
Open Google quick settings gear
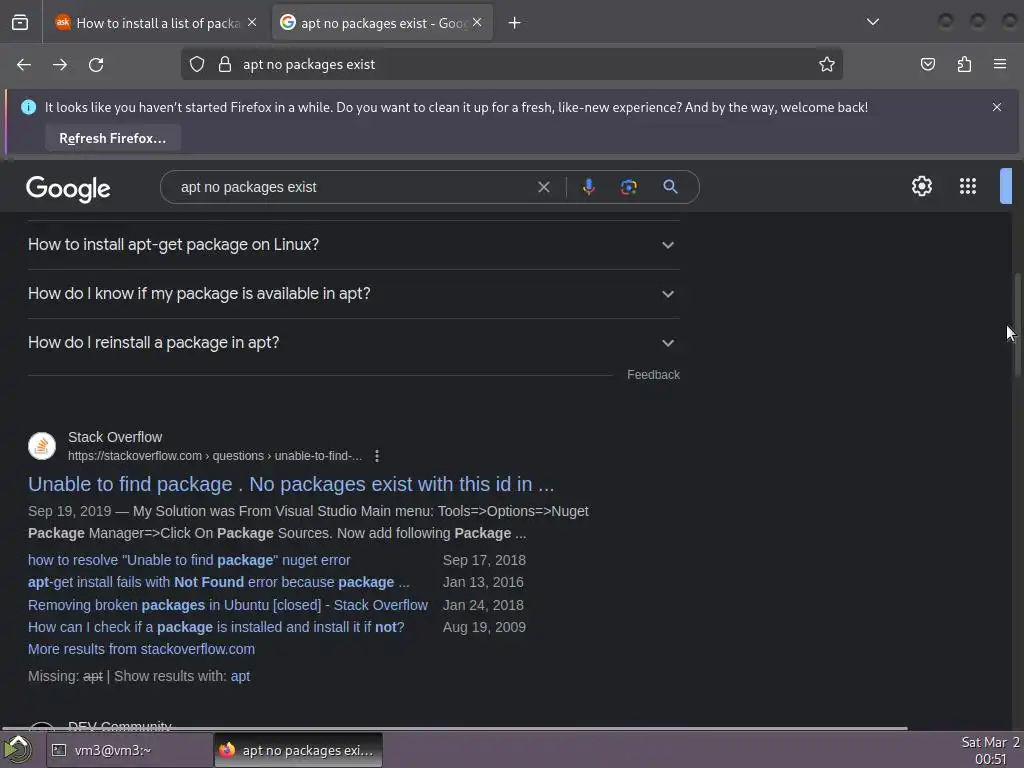(921, 186)
